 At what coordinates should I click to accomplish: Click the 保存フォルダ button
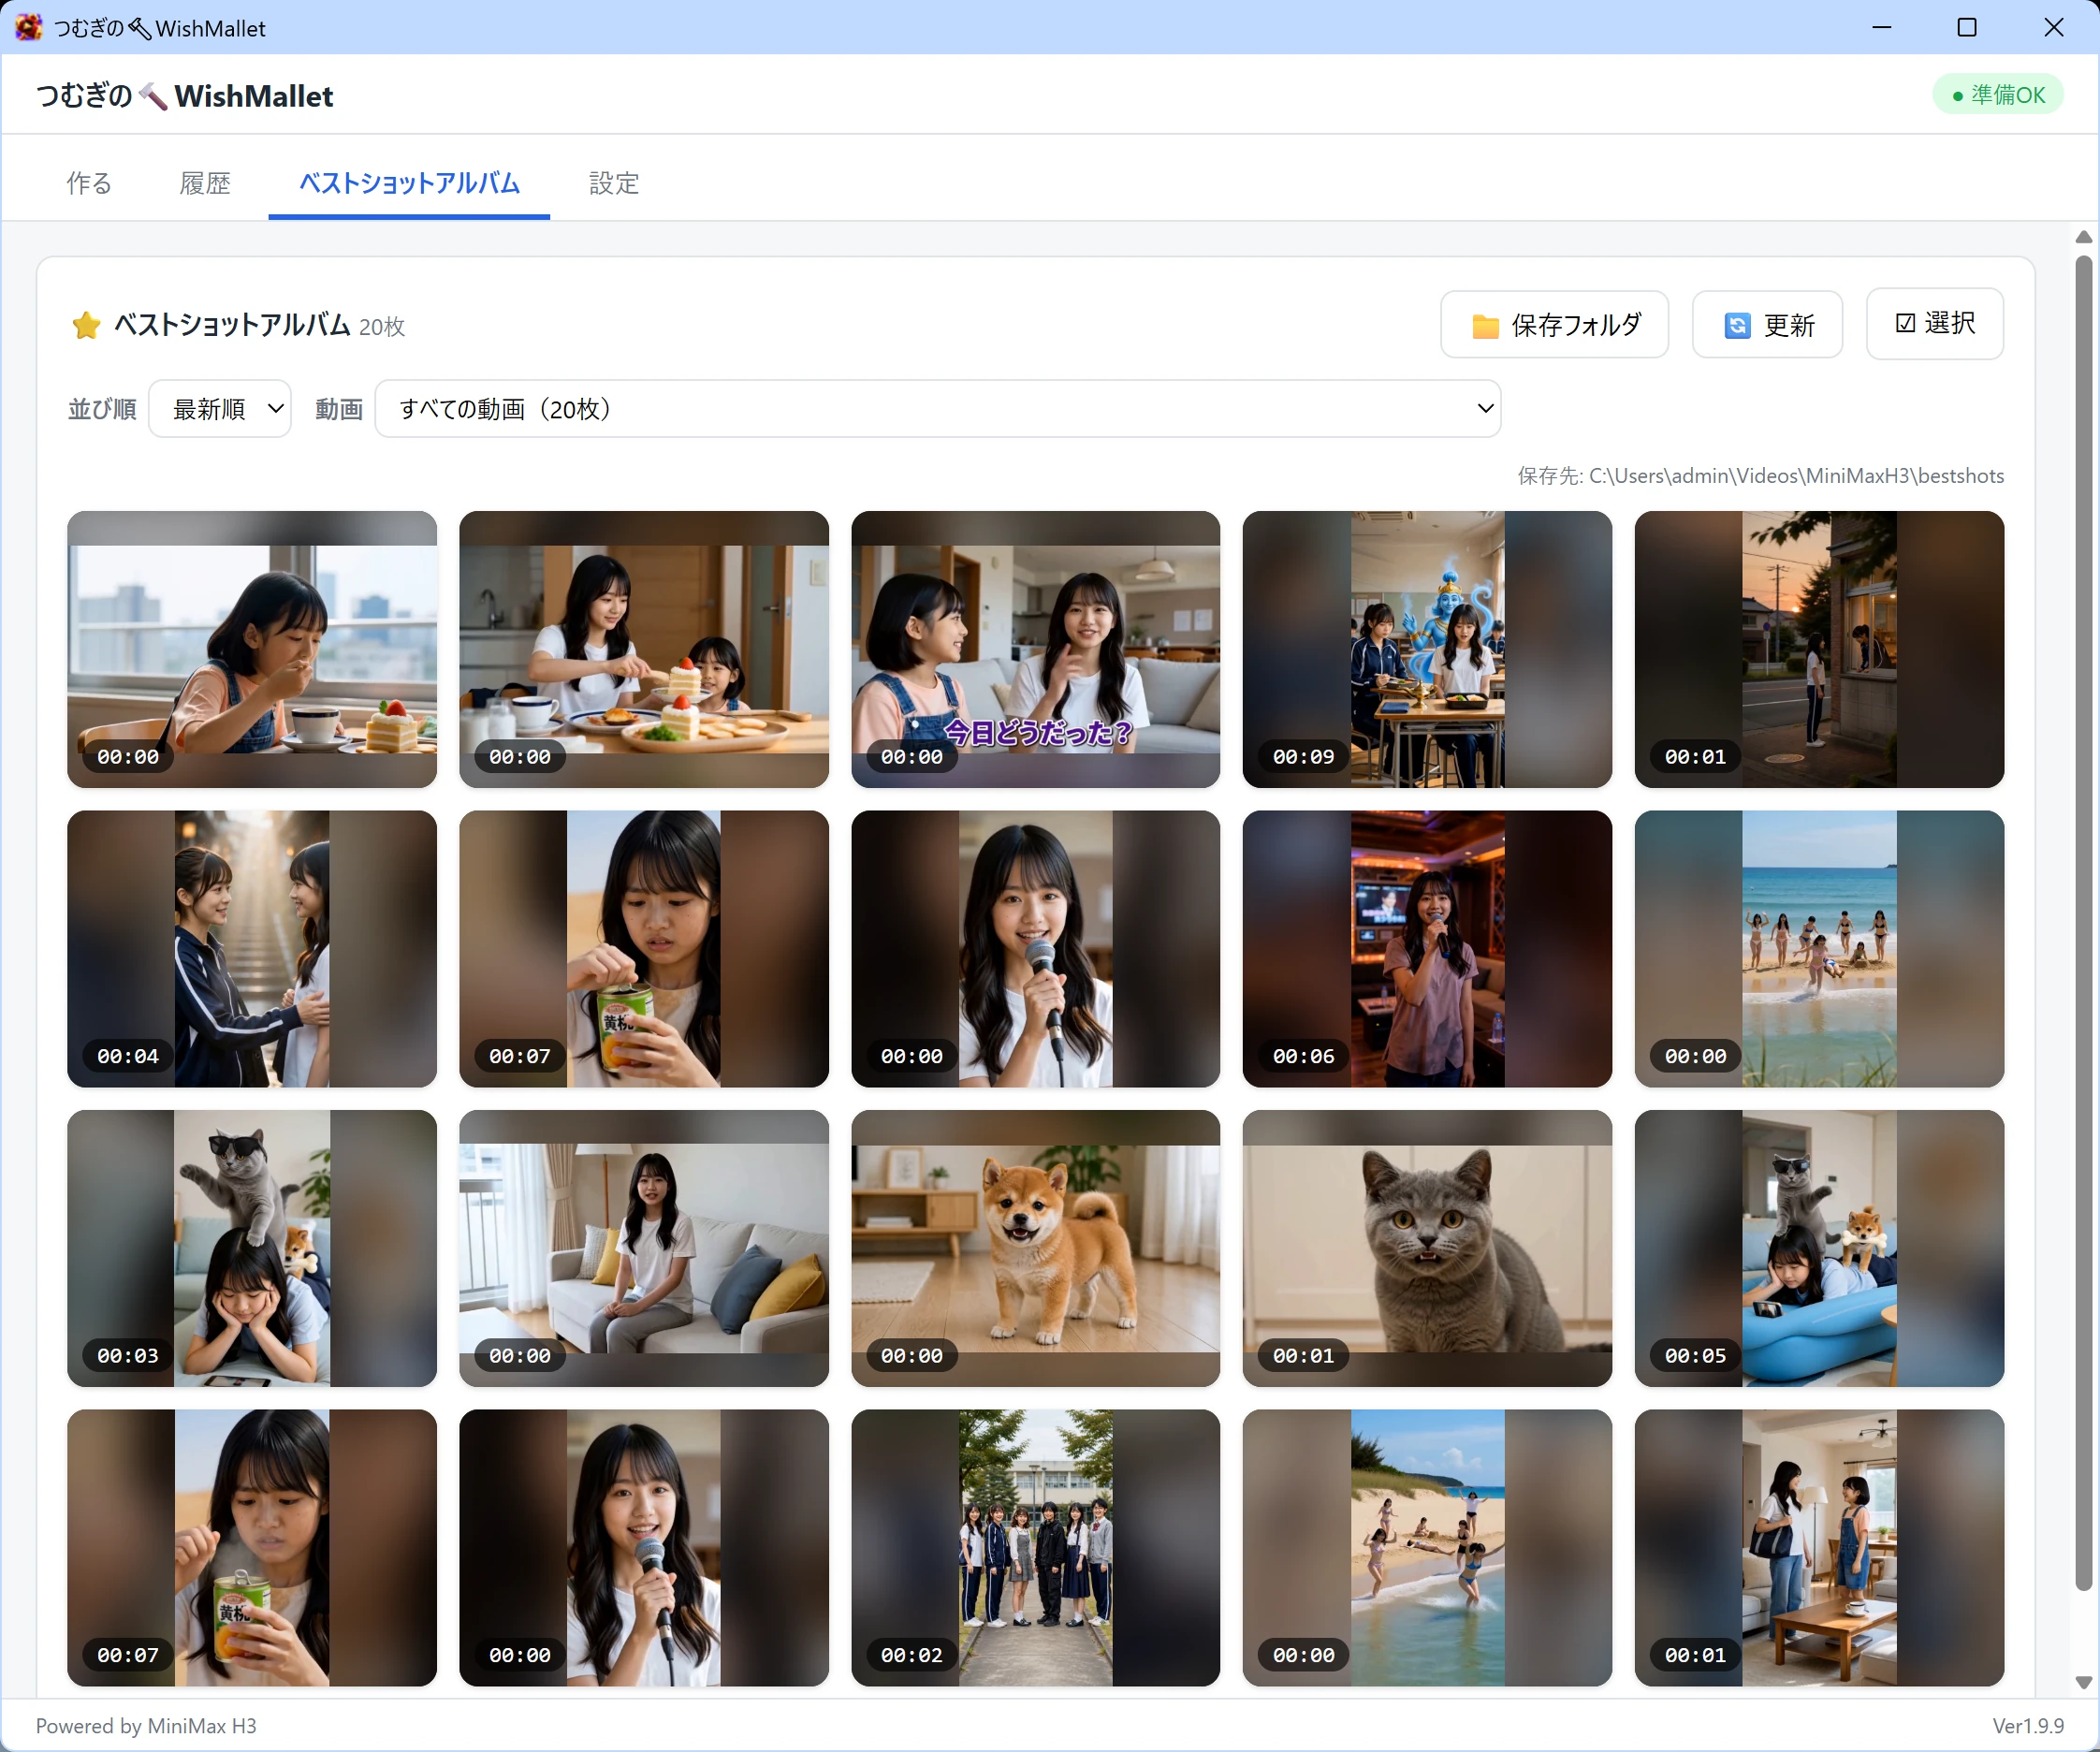pos(1555,325)
